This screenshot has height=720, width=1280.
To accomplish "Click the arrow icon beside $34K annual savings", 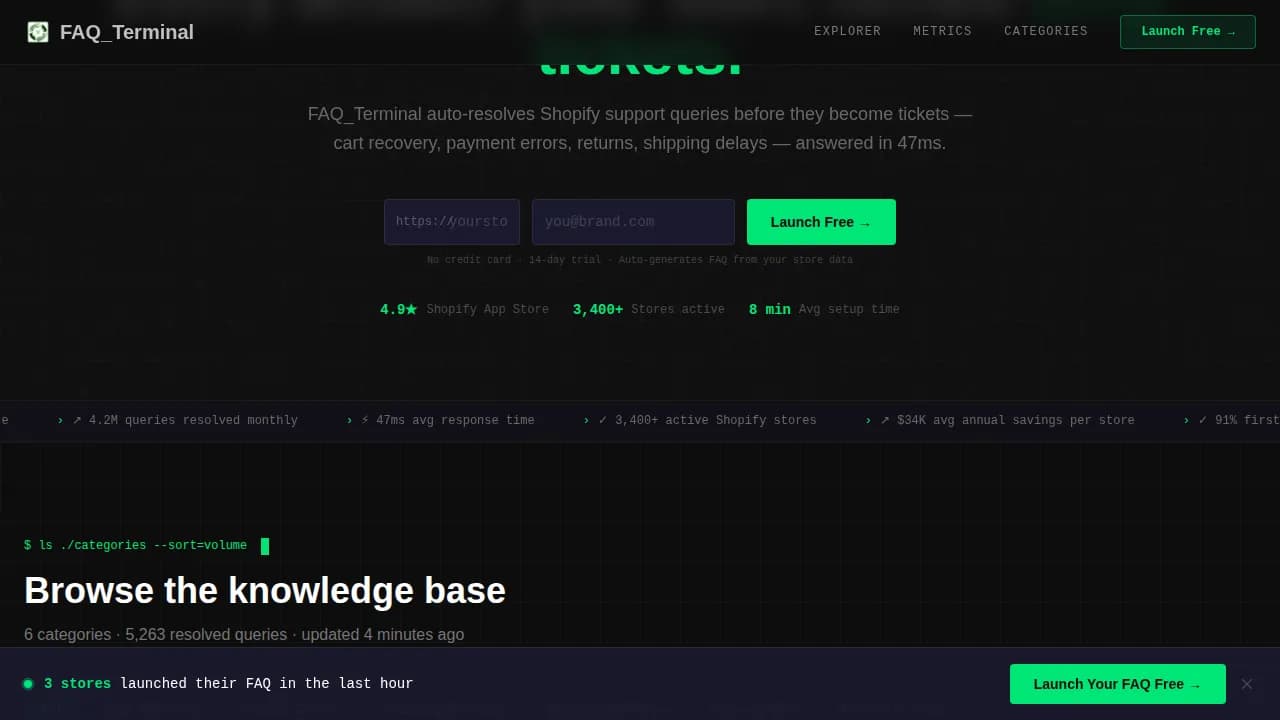I will pos(884,420).
